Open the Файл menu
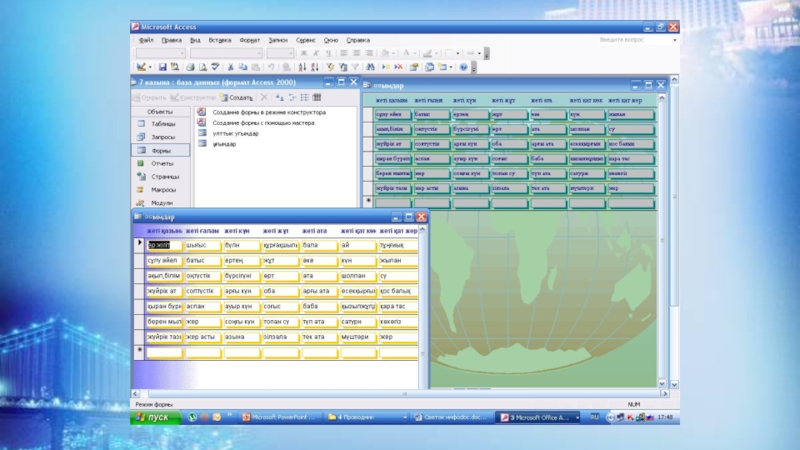 146,40
